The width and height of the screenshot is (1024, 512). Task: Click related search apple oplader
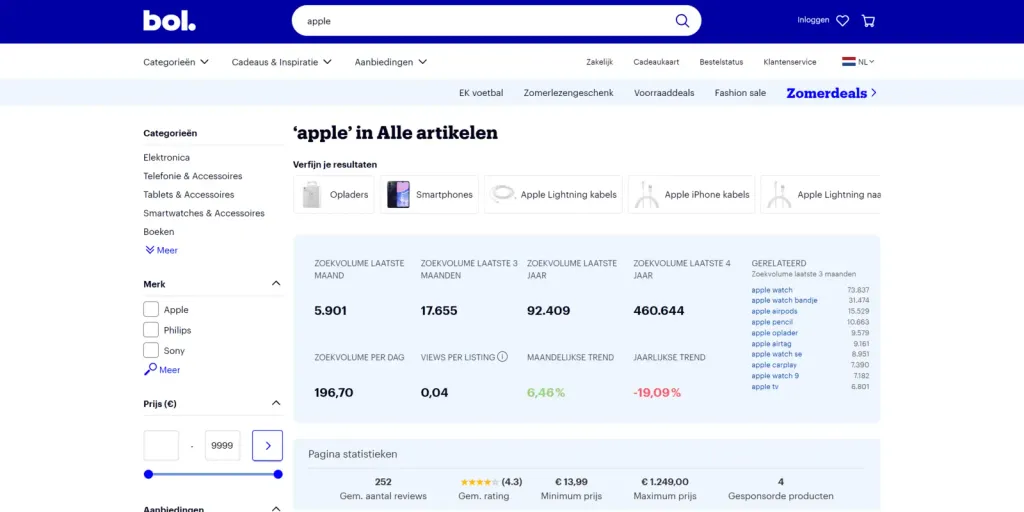775,332
